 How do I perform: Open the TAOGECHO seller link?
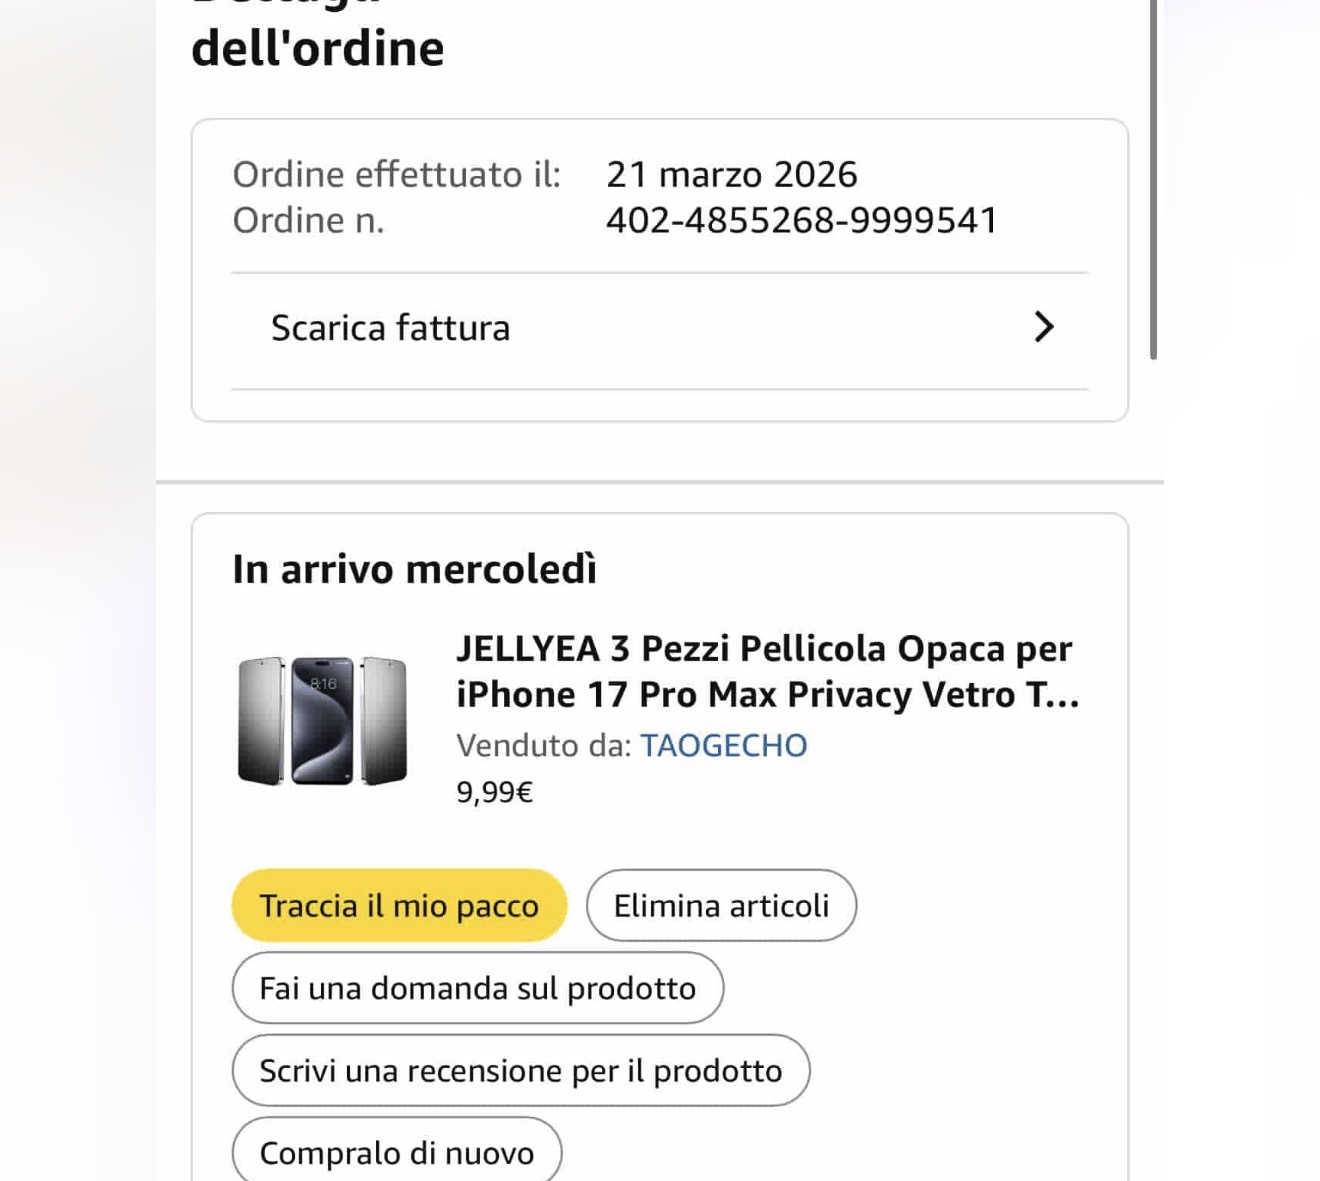(x=723, y=745)
